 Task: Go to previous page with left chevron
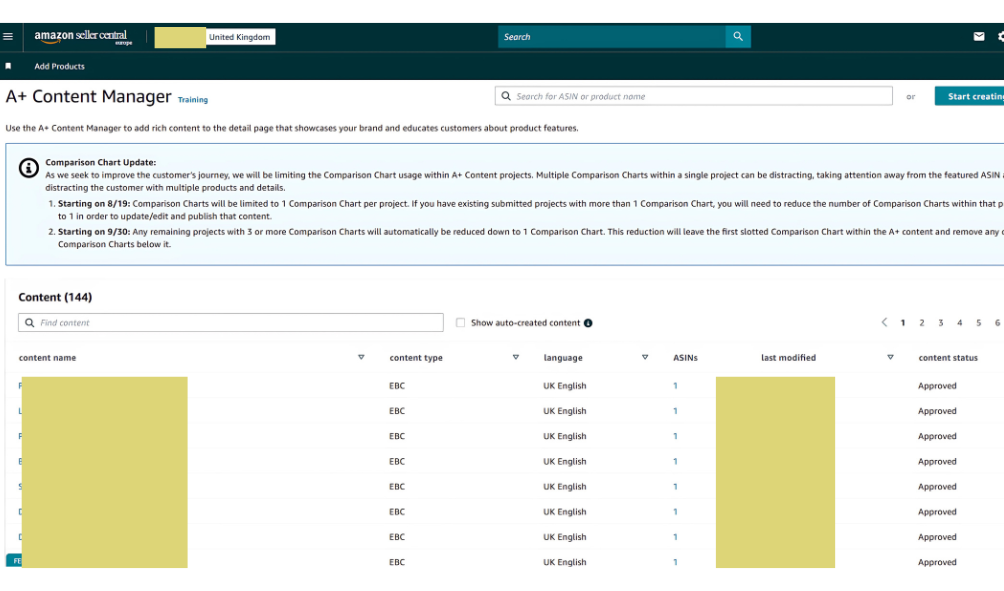[884, 322]
